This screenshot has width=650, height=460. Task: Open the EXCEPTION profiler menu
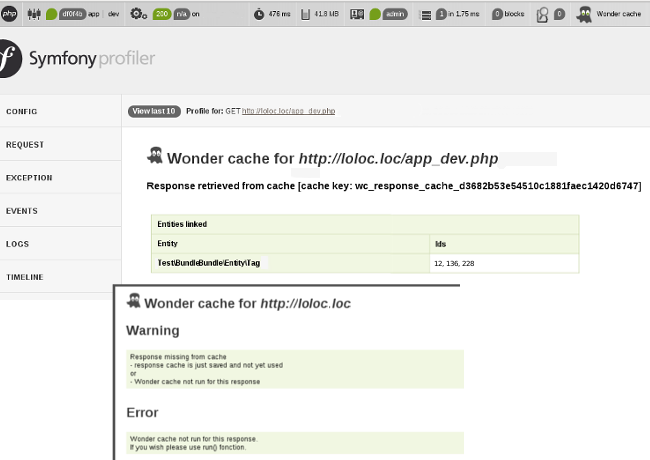[x=61, y=177]
